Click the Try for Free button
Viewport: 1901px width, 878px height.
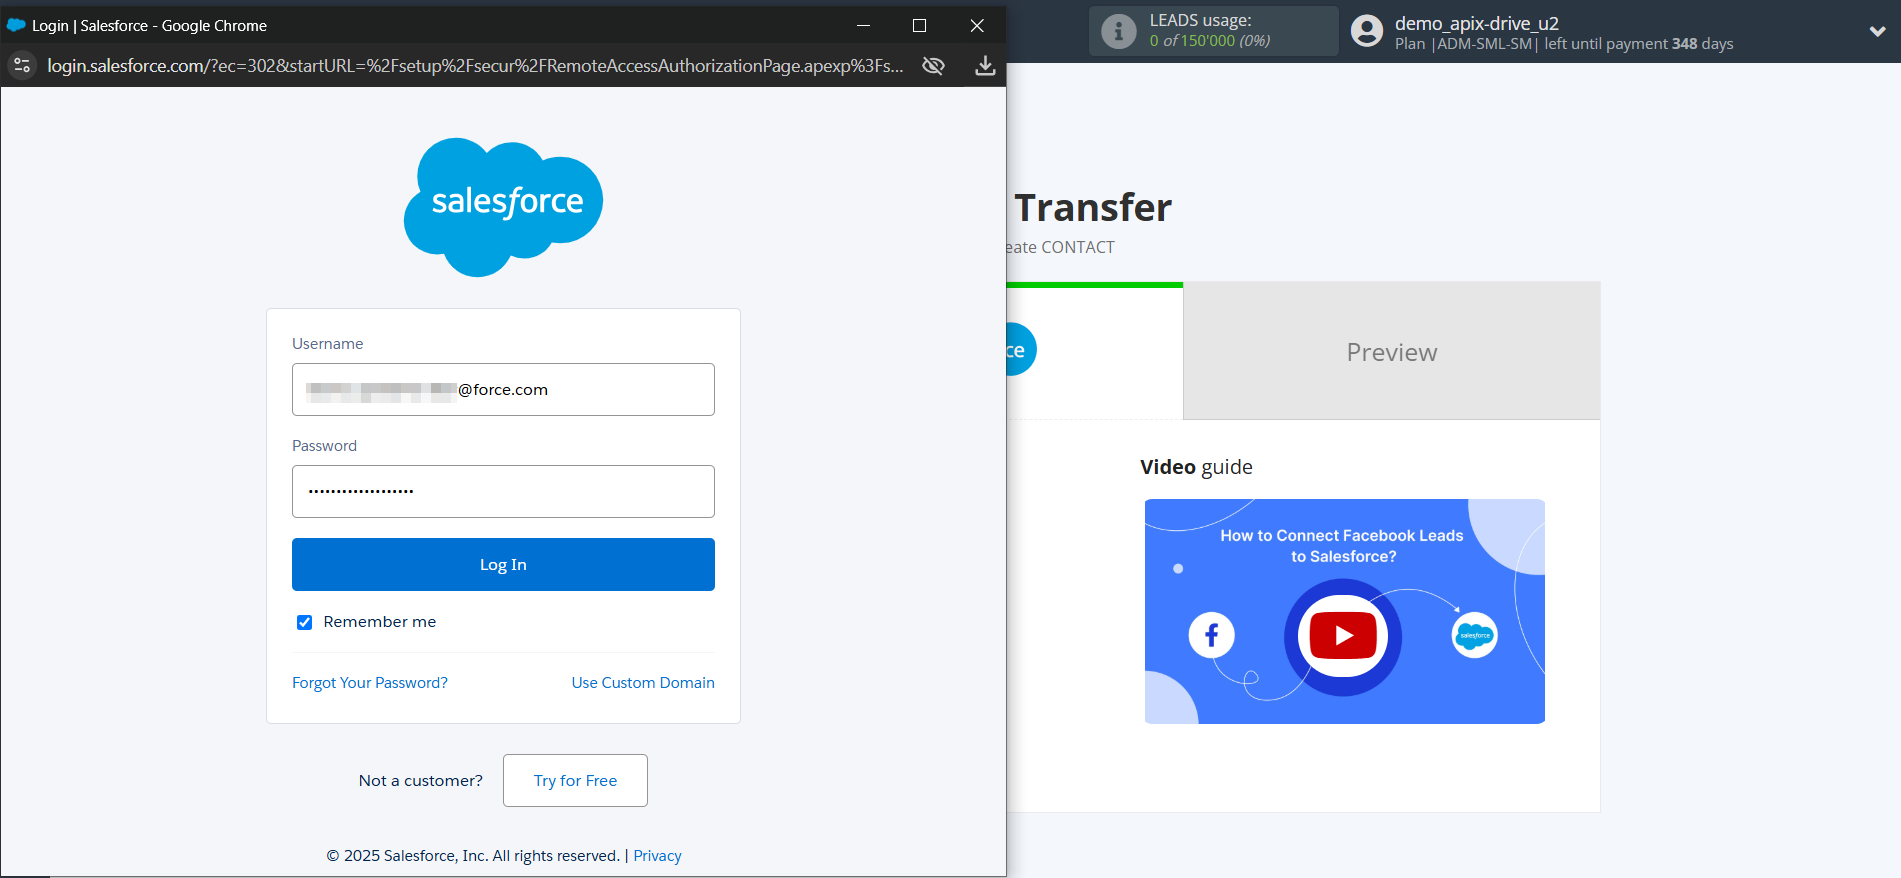coord(575,781)
